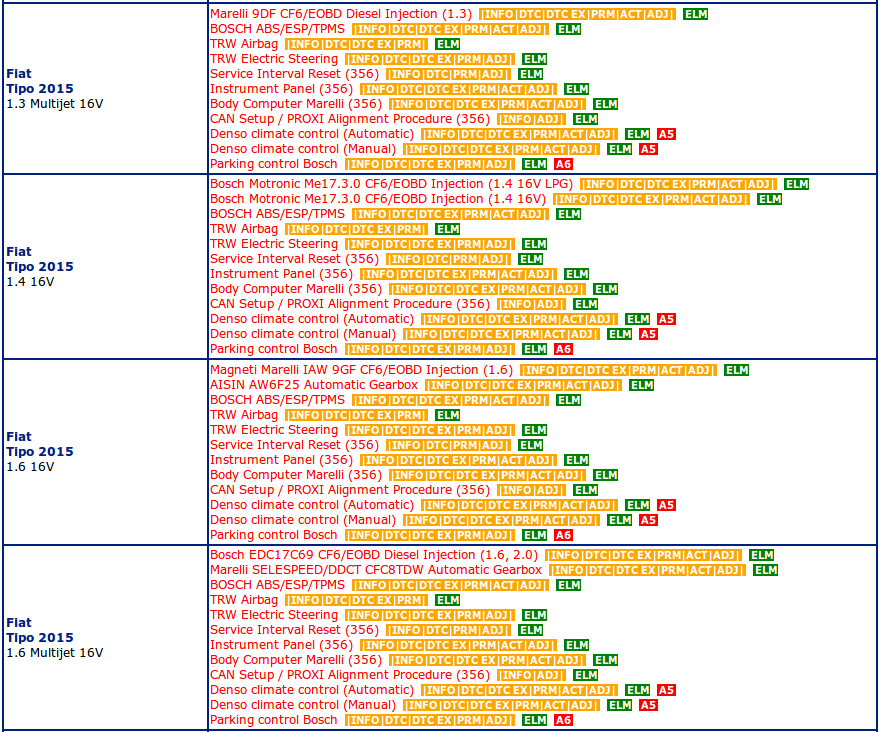Click ELM badge next to Marelli 9DF Diesel Injection
The height and width of the screenshot is (732, 881).
click(x=695, y=15)
